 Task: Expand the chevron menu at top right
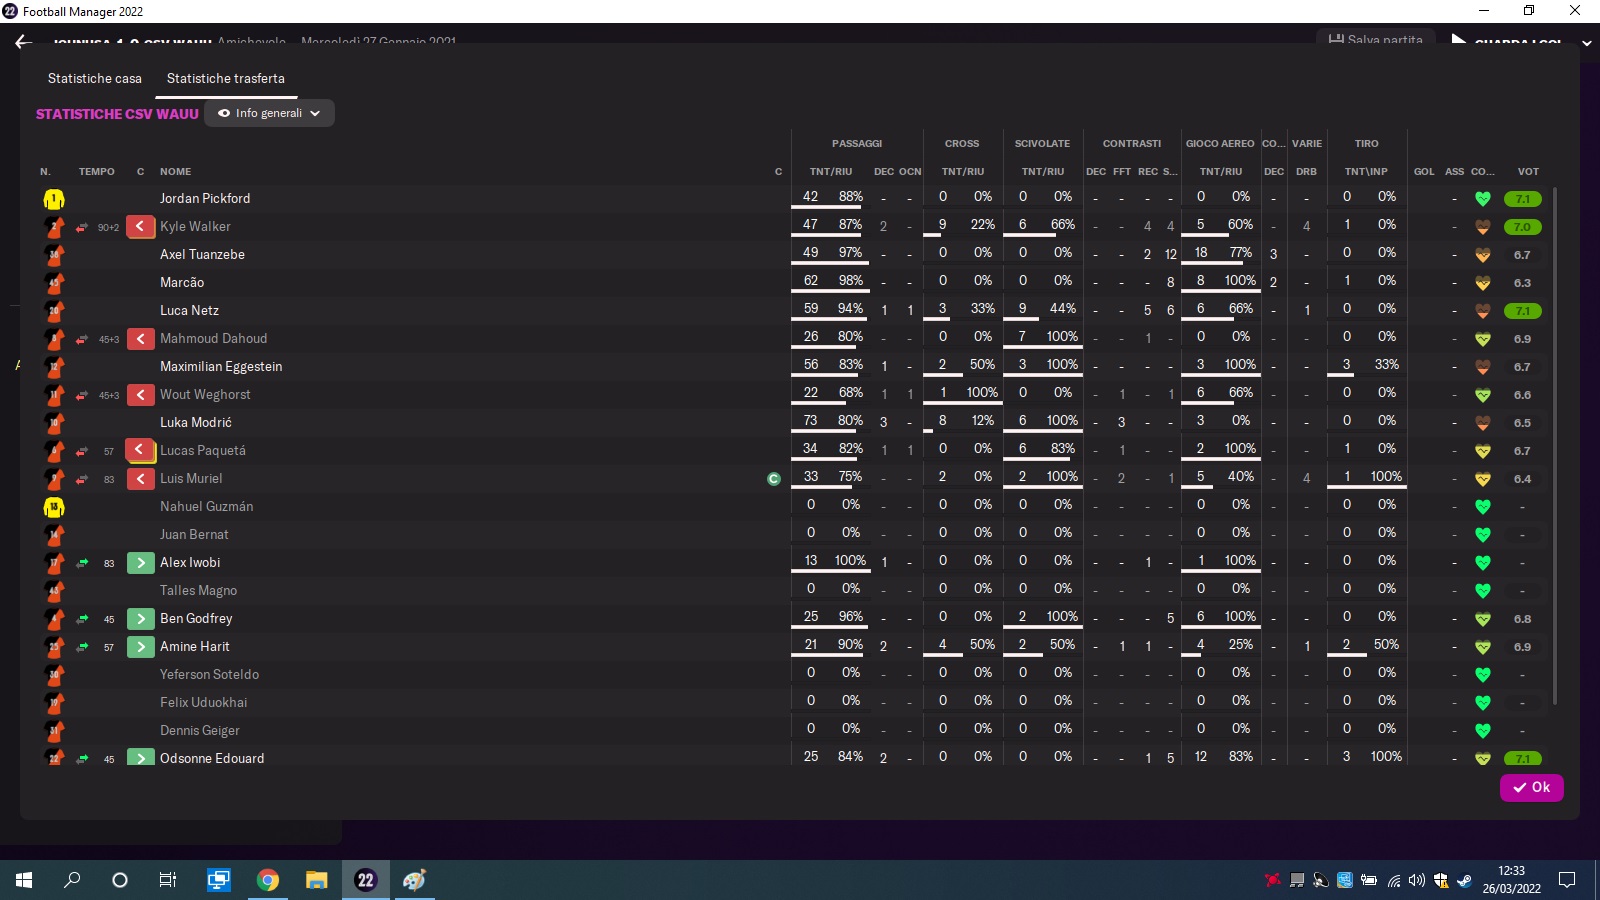[1586, 43]
